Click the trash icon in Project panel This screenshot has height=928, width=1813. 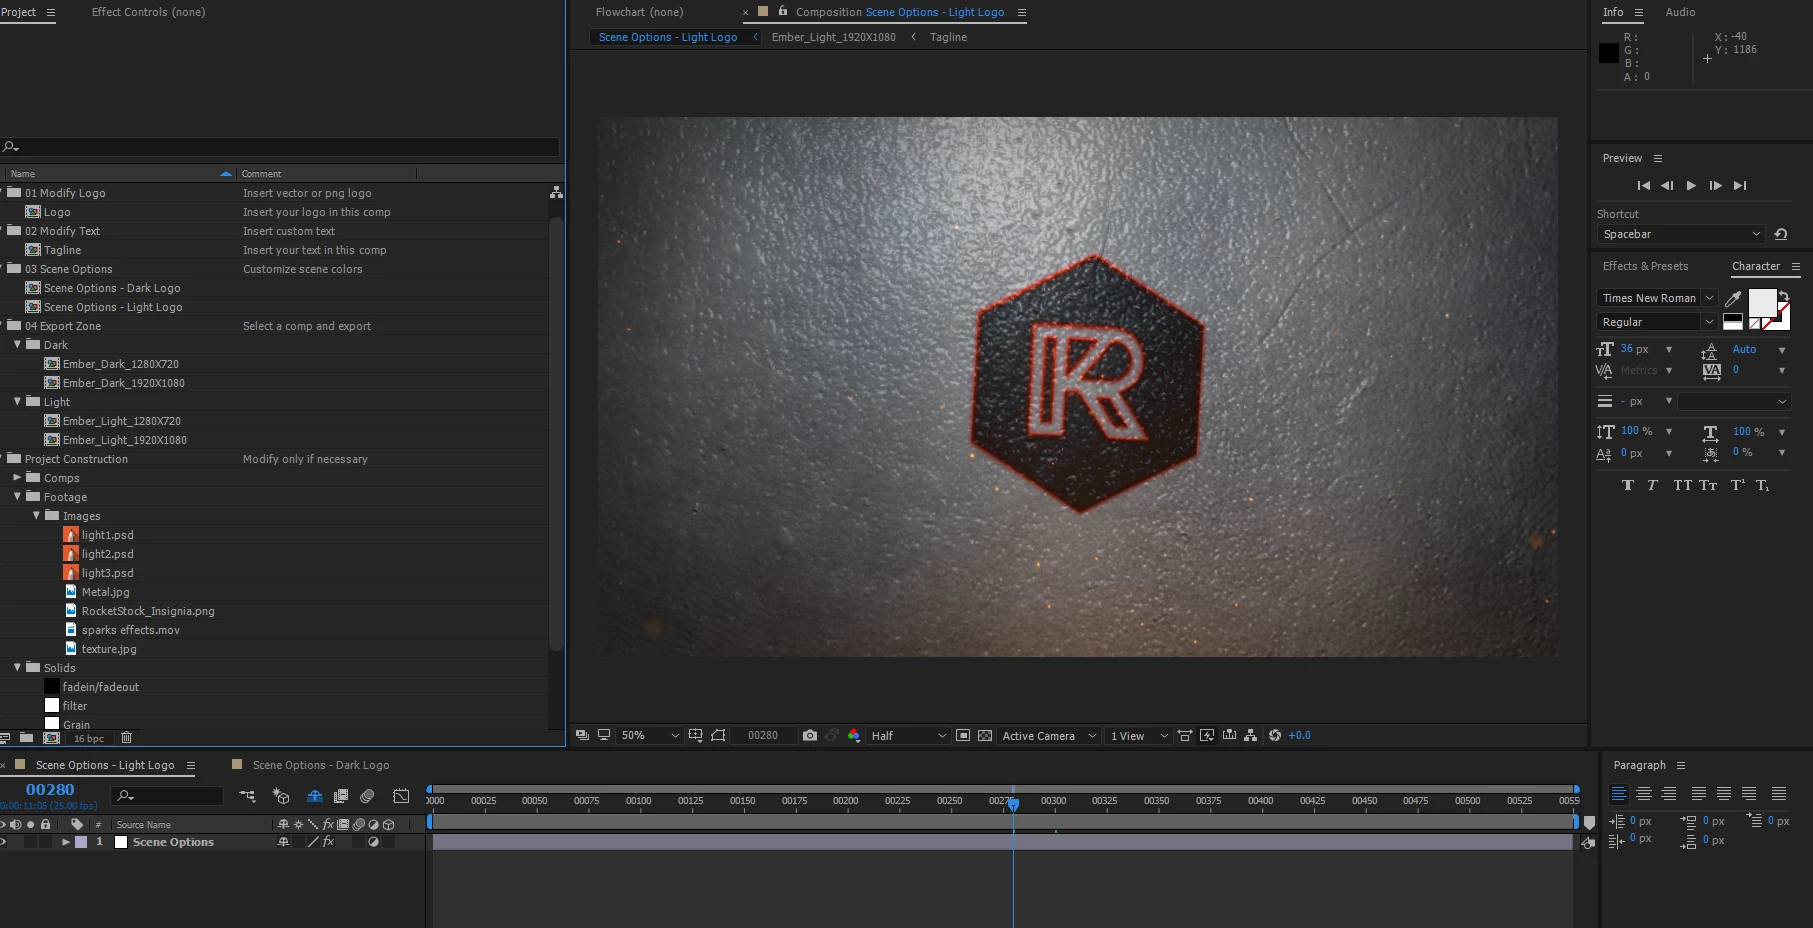pos(126,738)
